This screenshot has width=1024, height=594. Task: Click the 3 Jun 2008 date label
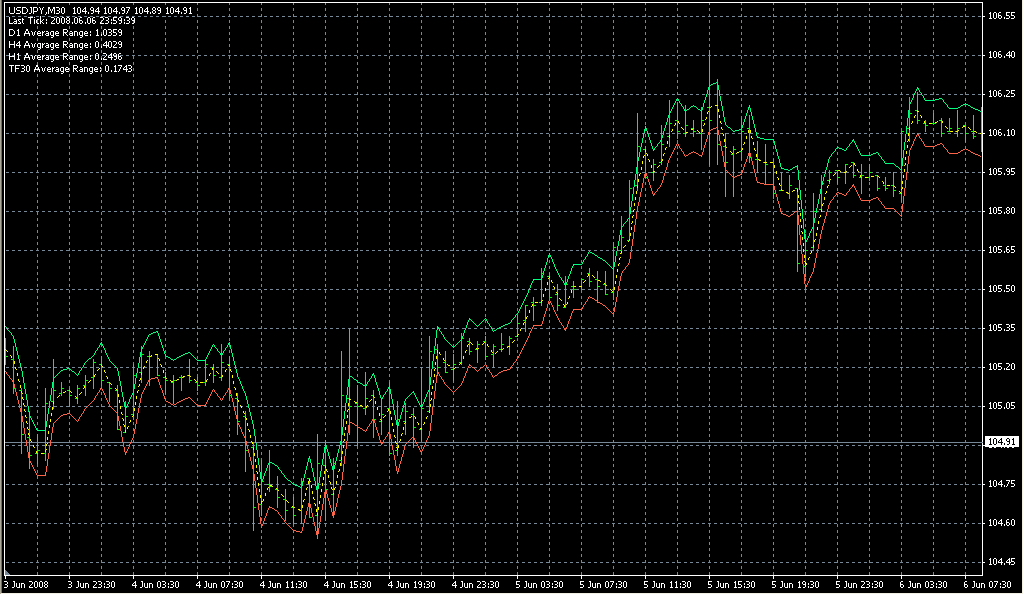pyautogui.click(x=26, y=584)
